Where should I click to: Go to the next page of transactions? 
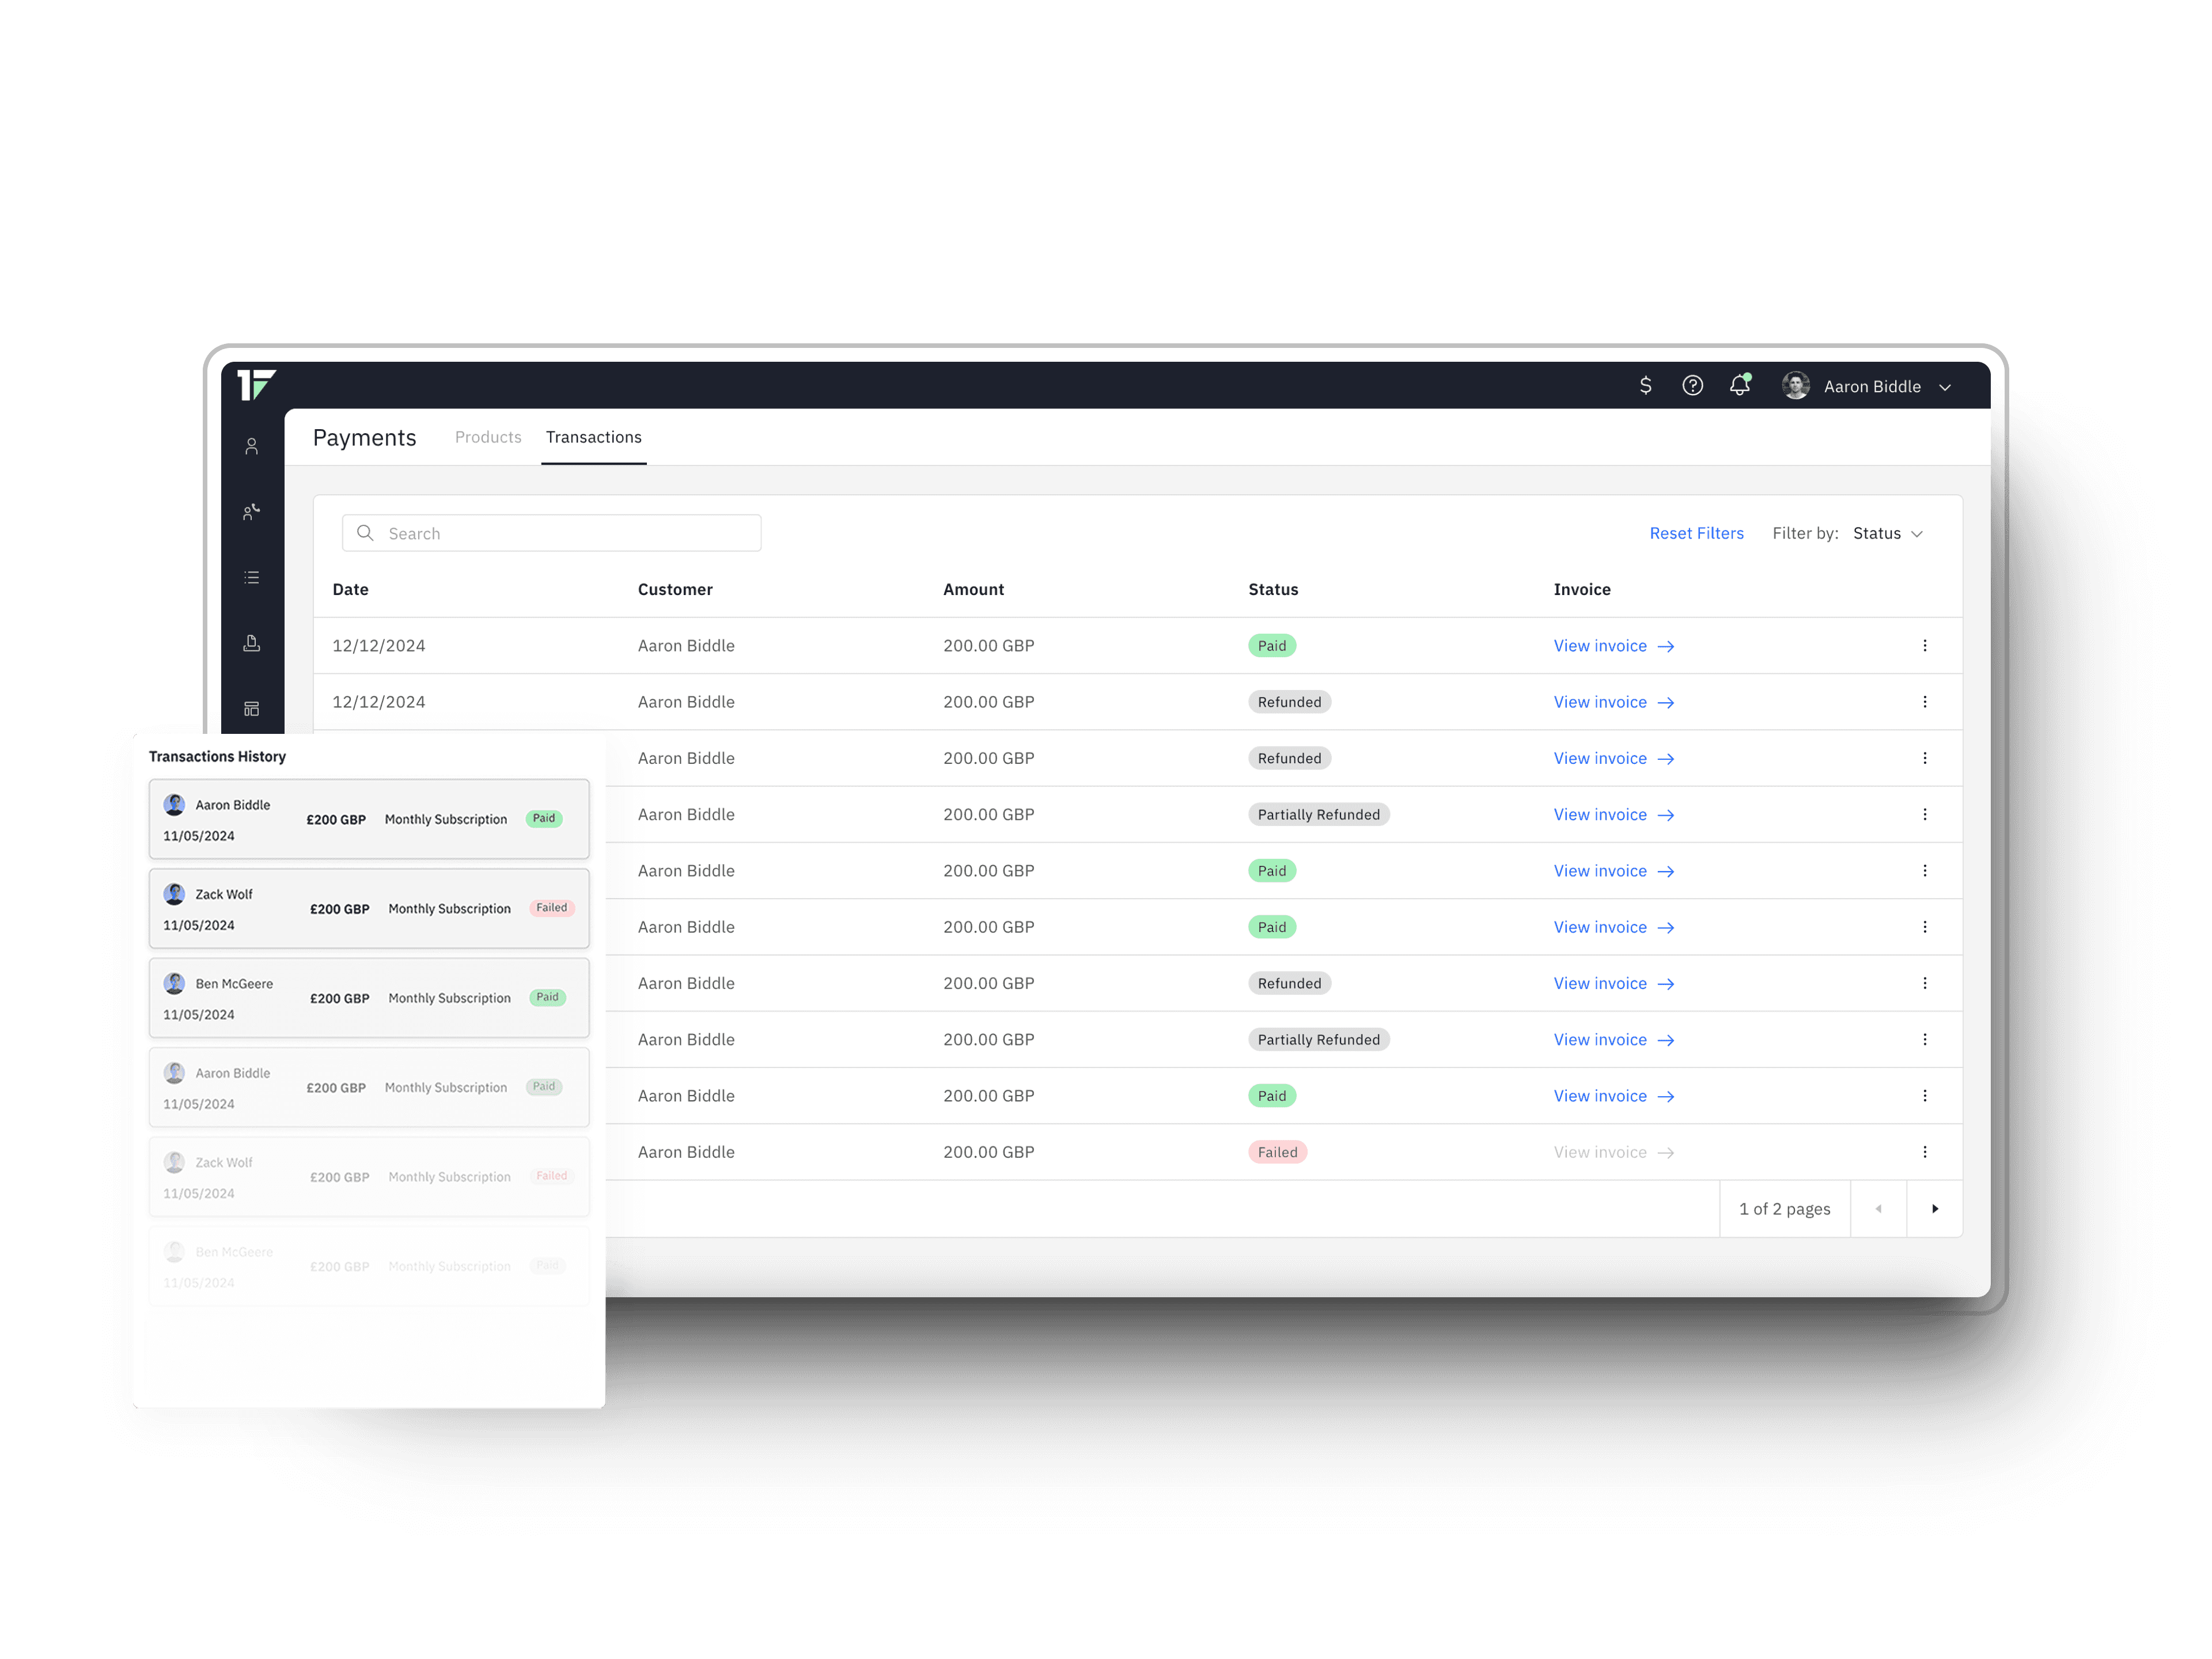point(1935,1209)
